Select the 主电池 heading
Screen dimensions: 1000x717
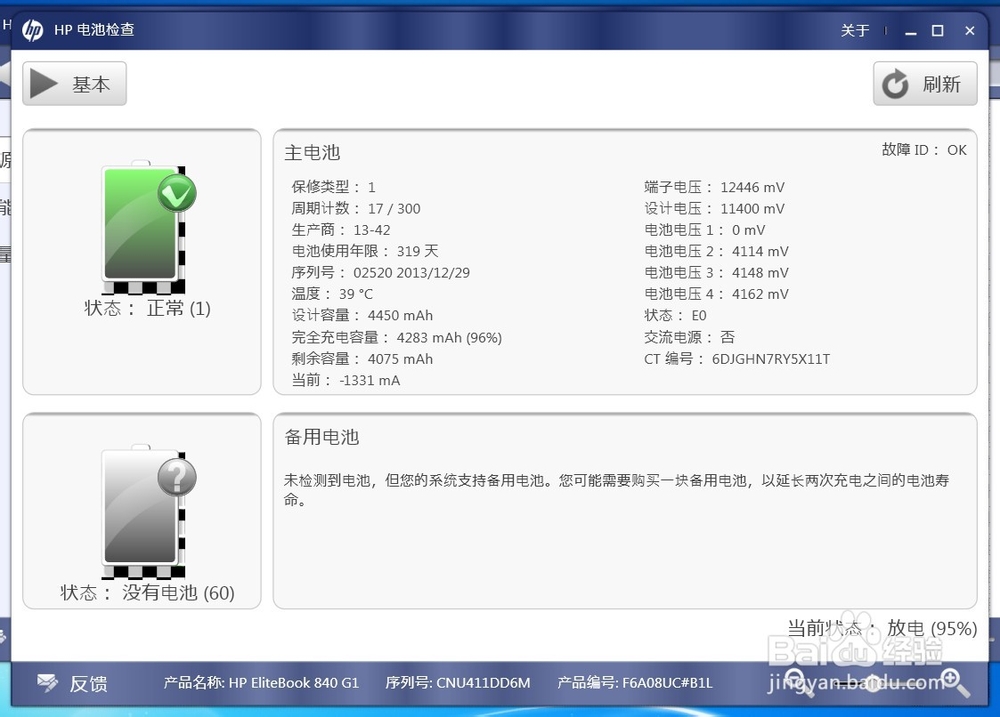click(x=312, y=152)
